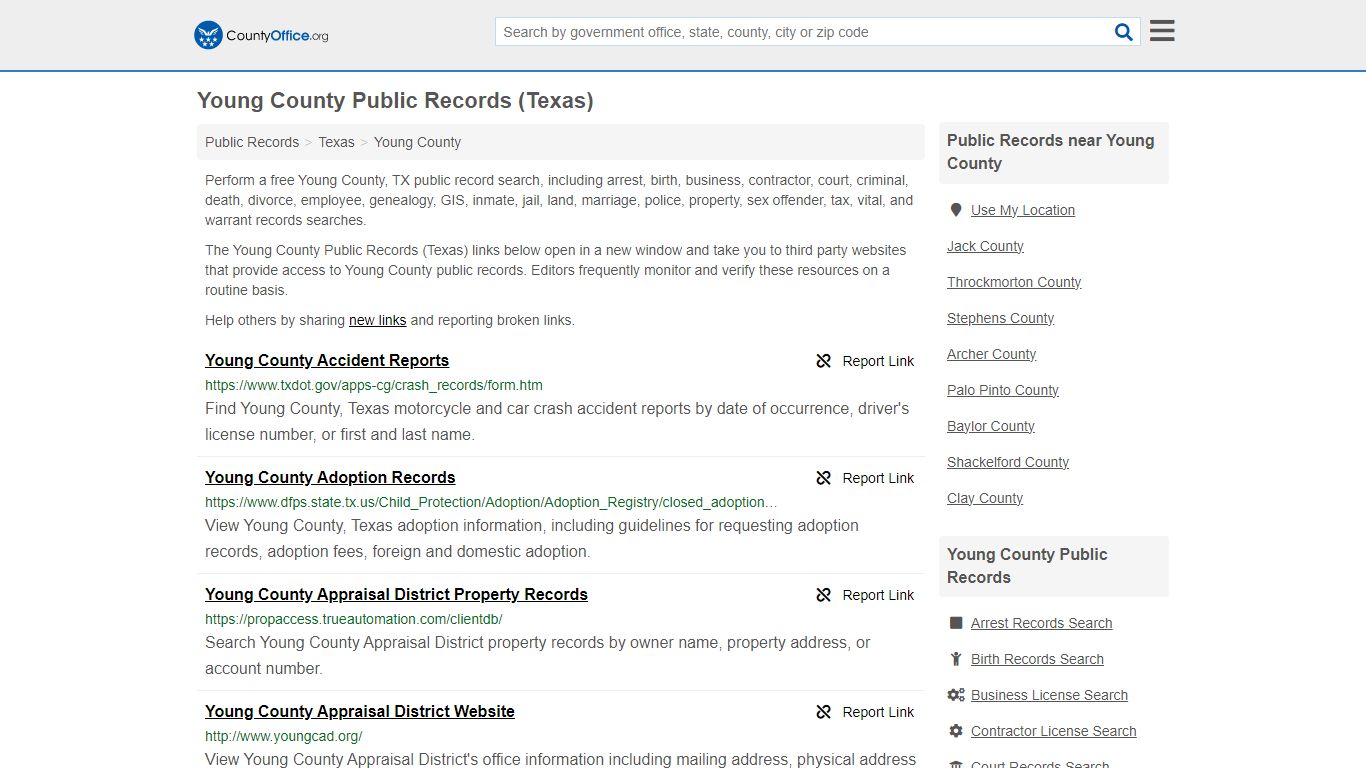Open the 'new links' sharing link
Screen dimensions: 1366x768
coord(377,320)
